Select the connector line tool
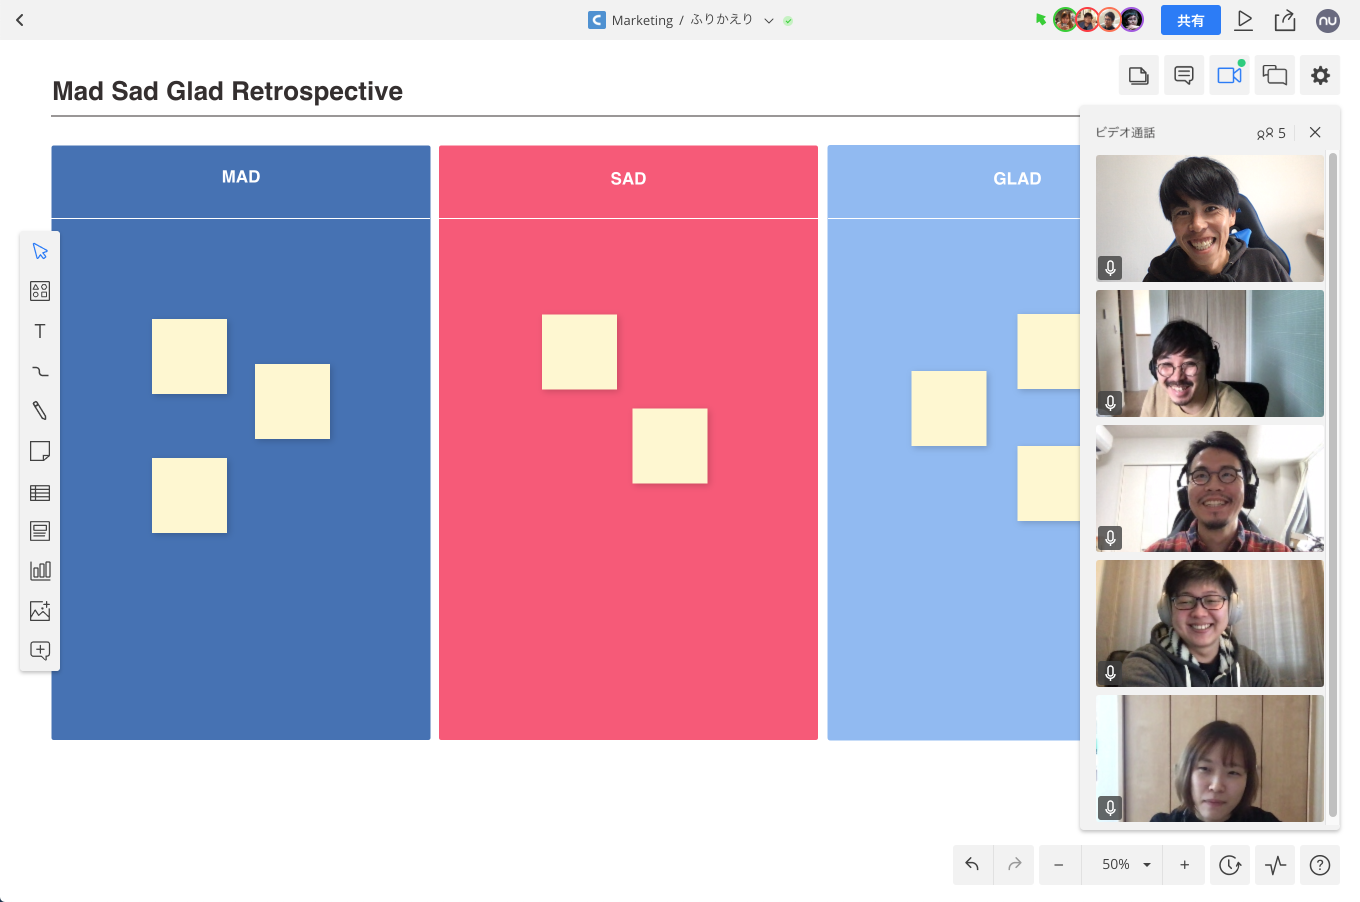Viewport: 1360px width, 902px height. pyautogui.click(x=40, y=371)
